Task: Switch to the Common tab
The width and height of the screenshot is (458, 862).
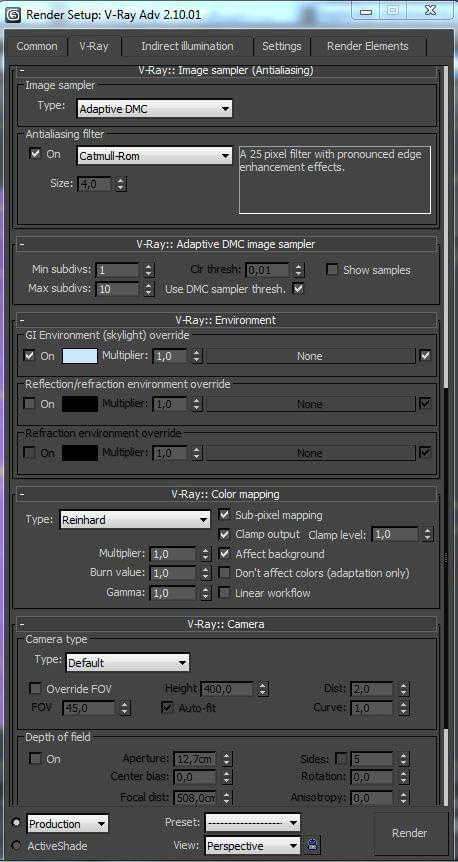Action: [x=36, y=46]
